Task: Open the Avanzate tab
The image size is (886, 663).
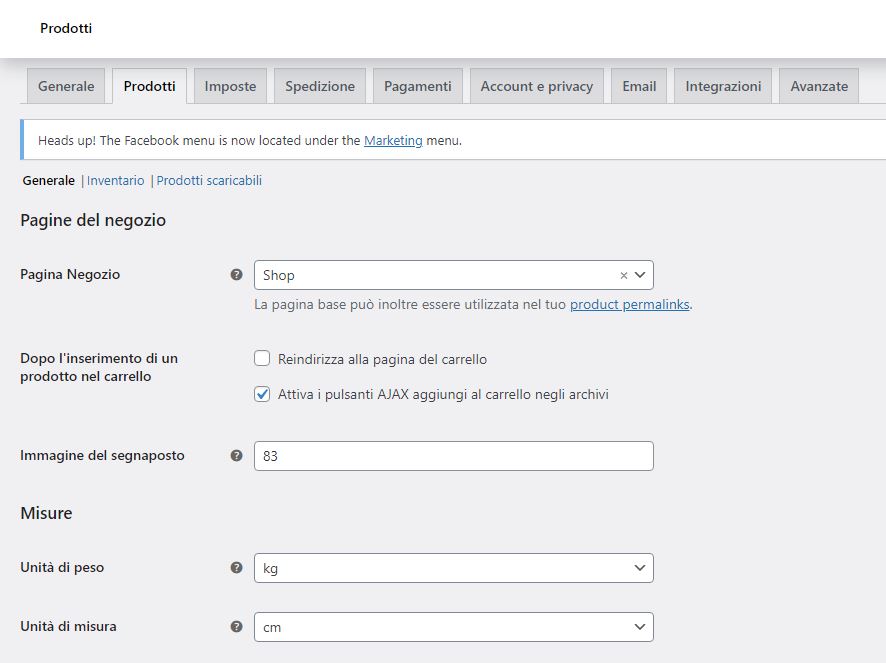Action: 818,86
